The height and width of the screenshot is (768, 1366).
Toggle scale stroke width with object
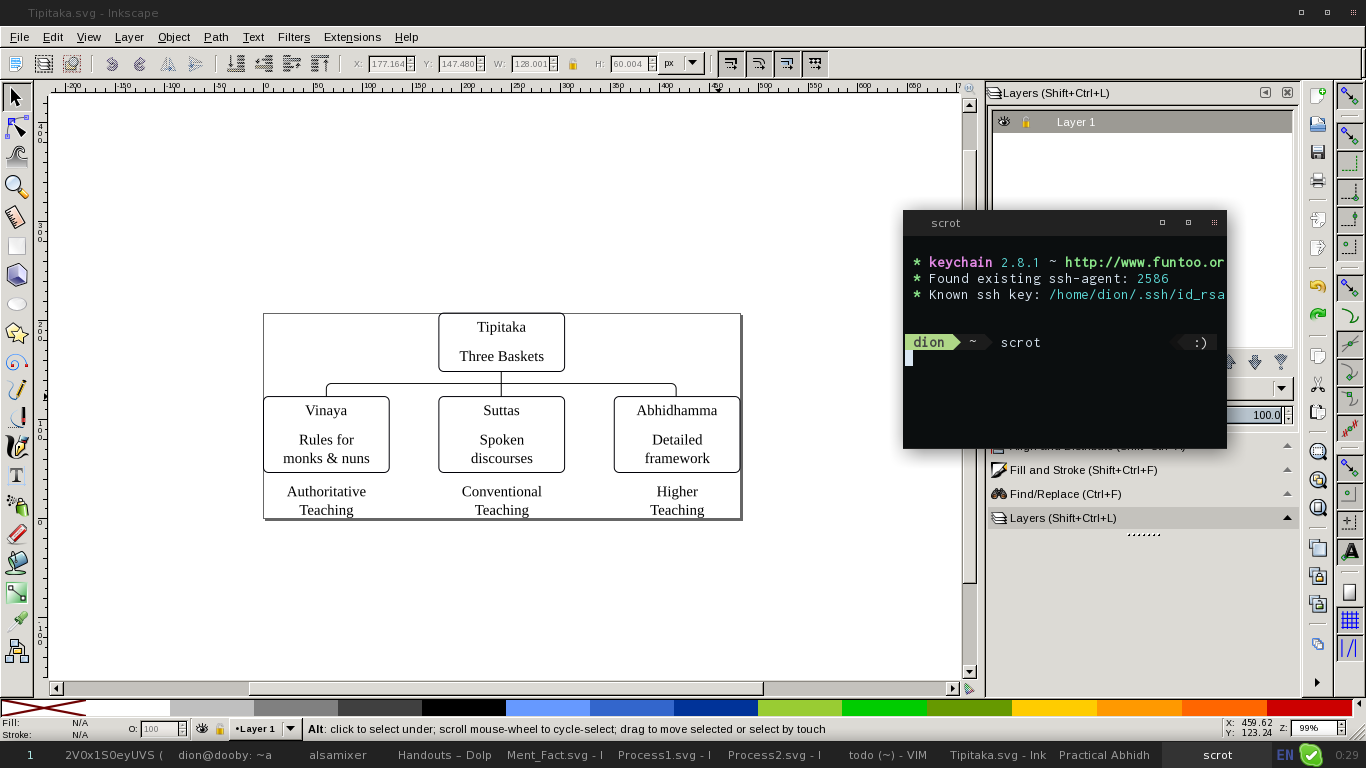click(731, 64)
